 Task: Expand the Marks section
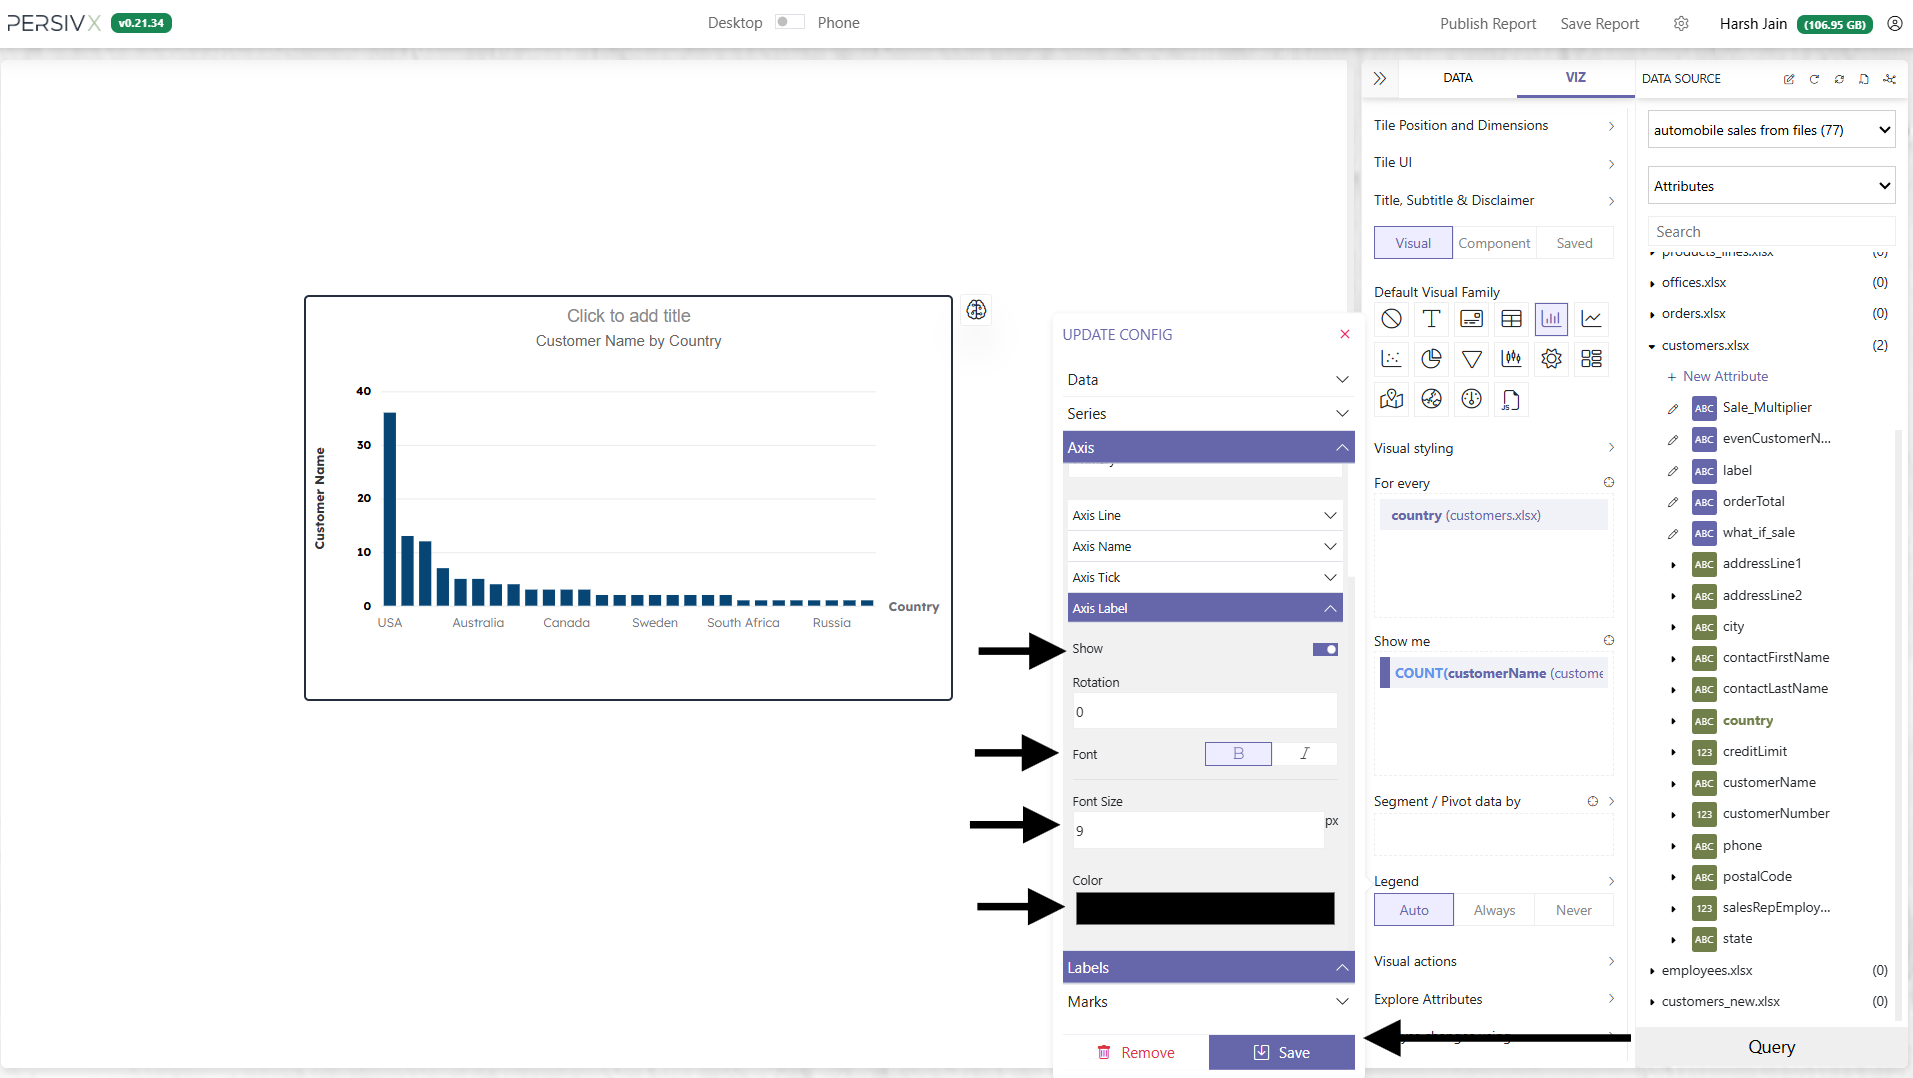pyautogui.click(x=1208, y=1002)
